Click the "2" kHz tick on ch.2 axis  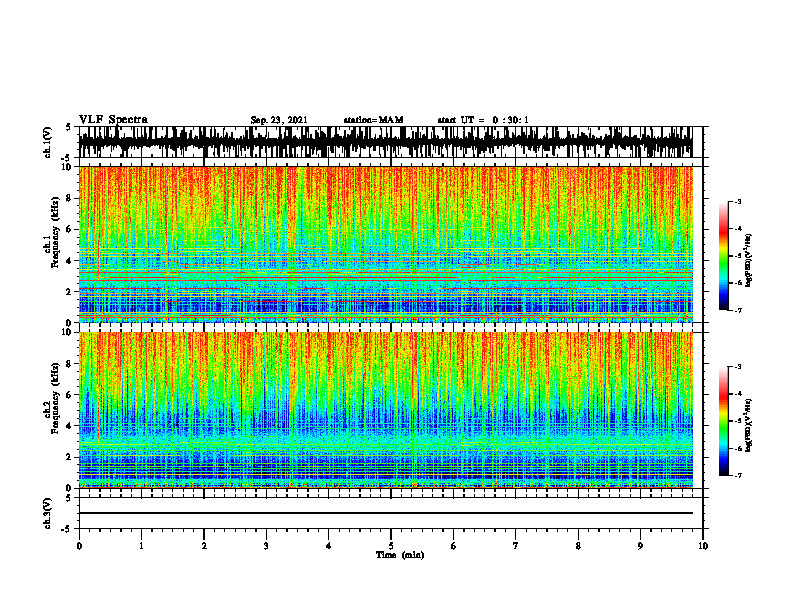69,457
